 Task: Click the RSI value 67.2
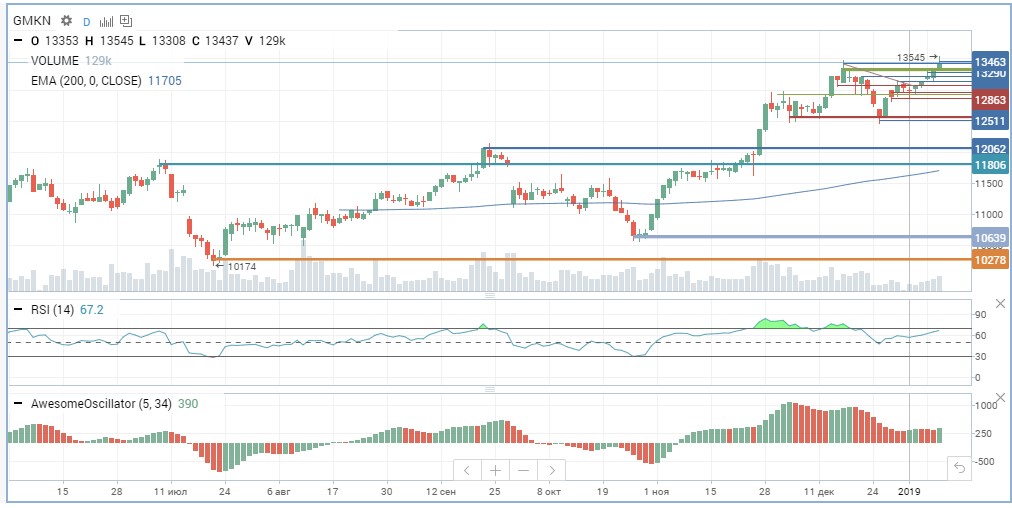tap(91, 310)
